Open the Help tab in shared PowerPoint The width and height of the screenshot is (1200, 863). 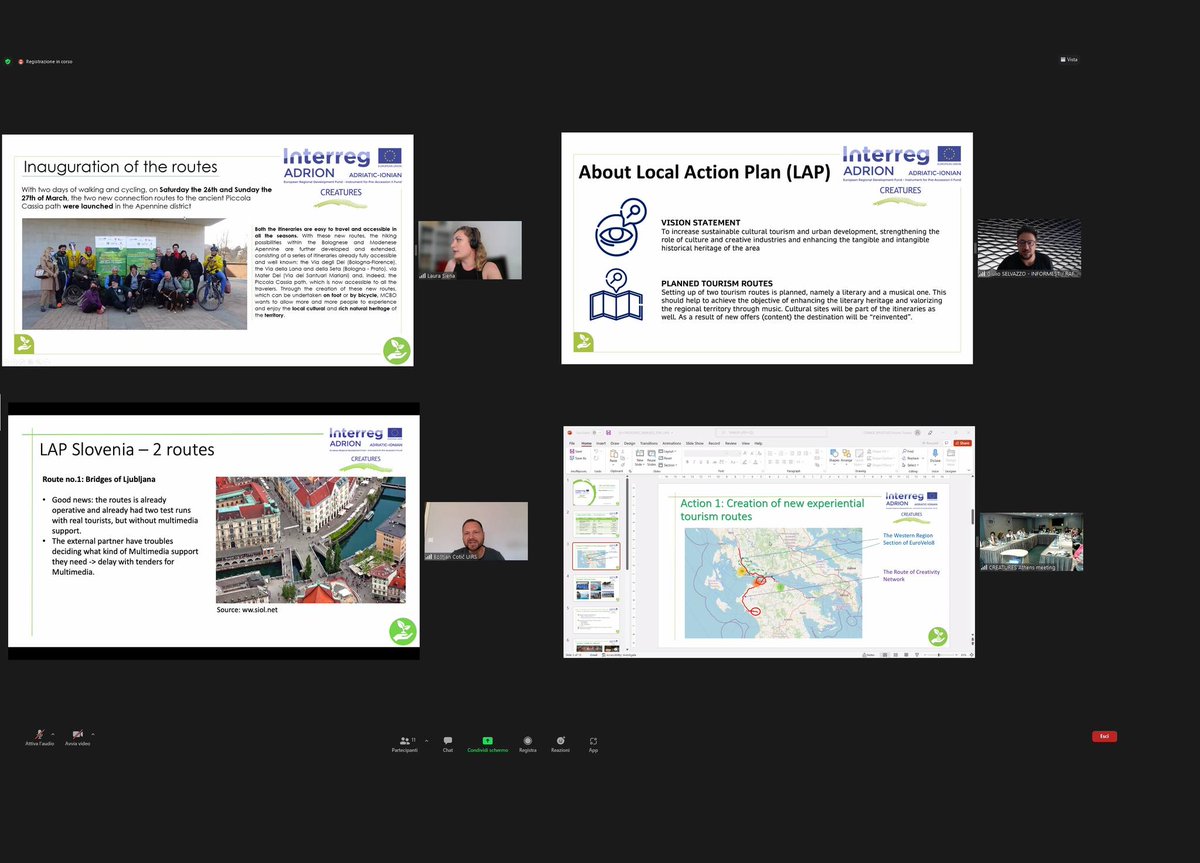tap(758, 443)
